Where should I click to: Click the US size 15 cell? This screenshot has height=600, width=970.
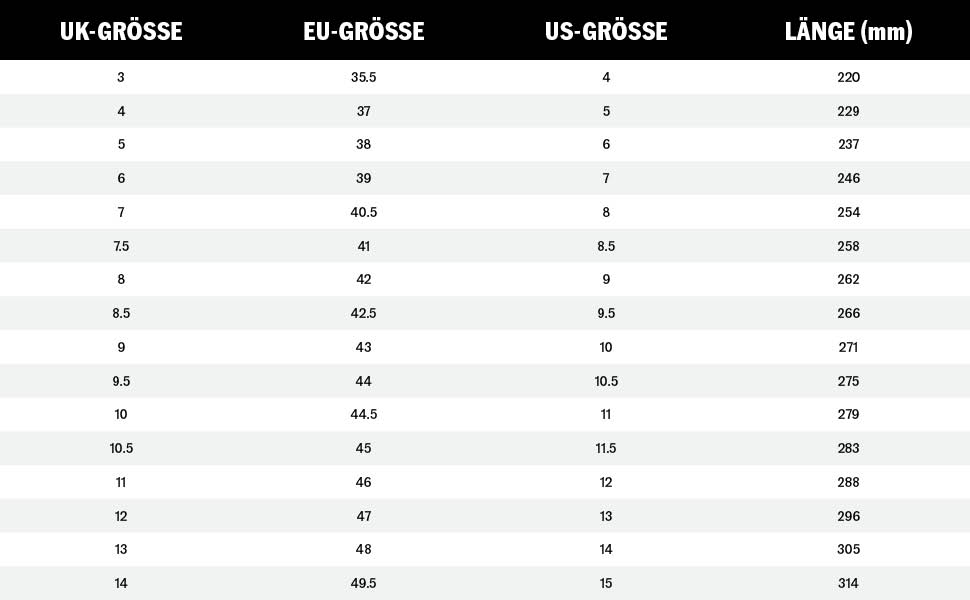tap(606, 583)
